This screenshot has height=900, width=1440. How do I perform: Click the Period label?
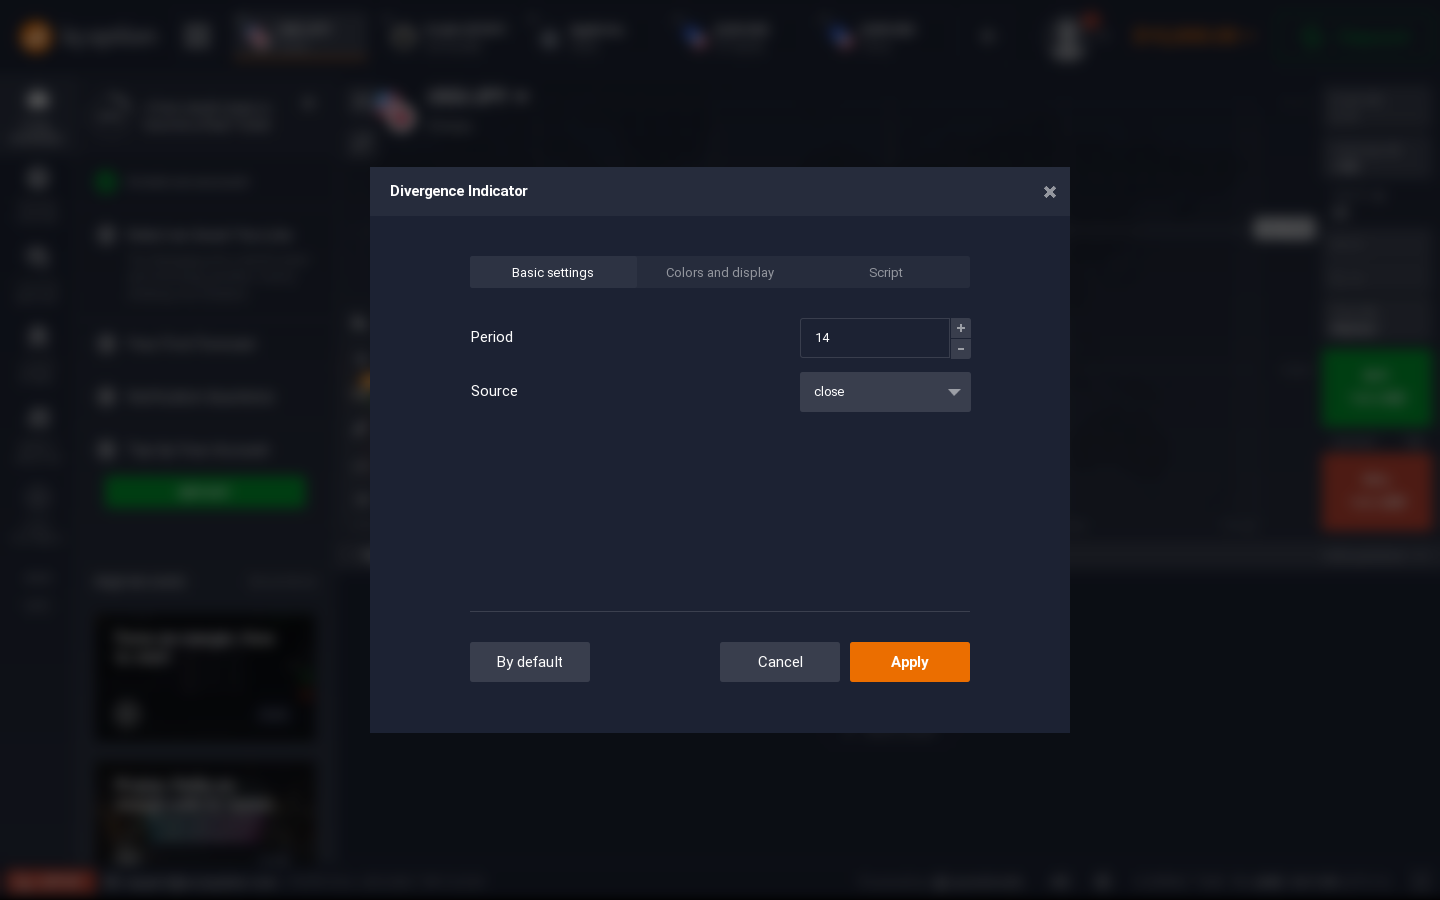pyautogui.click(x=492, y=337)
